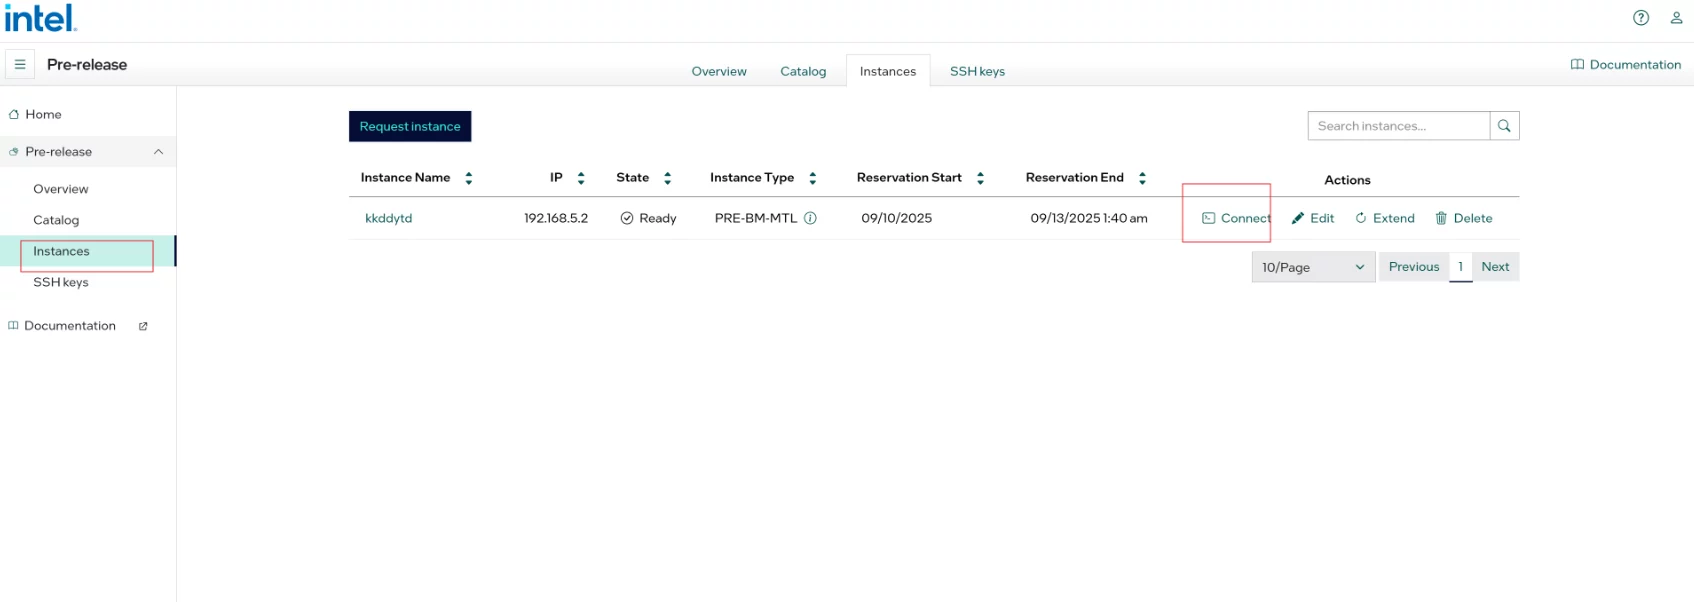Screen dimensions: 1694x602
Task: Click the Ready state cell
Action: pyautogui.click(x=648, y=218)
